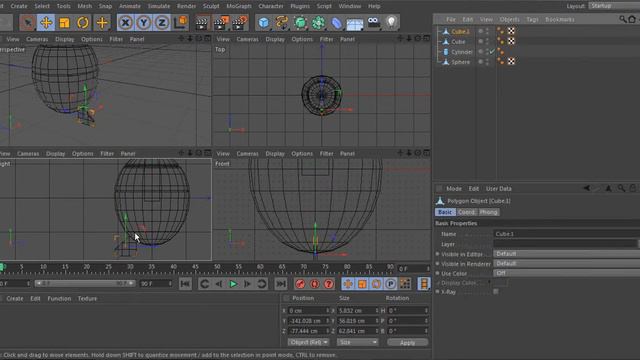
Task: Click the timeline marker at frame 45
Action: click(195, 267)
